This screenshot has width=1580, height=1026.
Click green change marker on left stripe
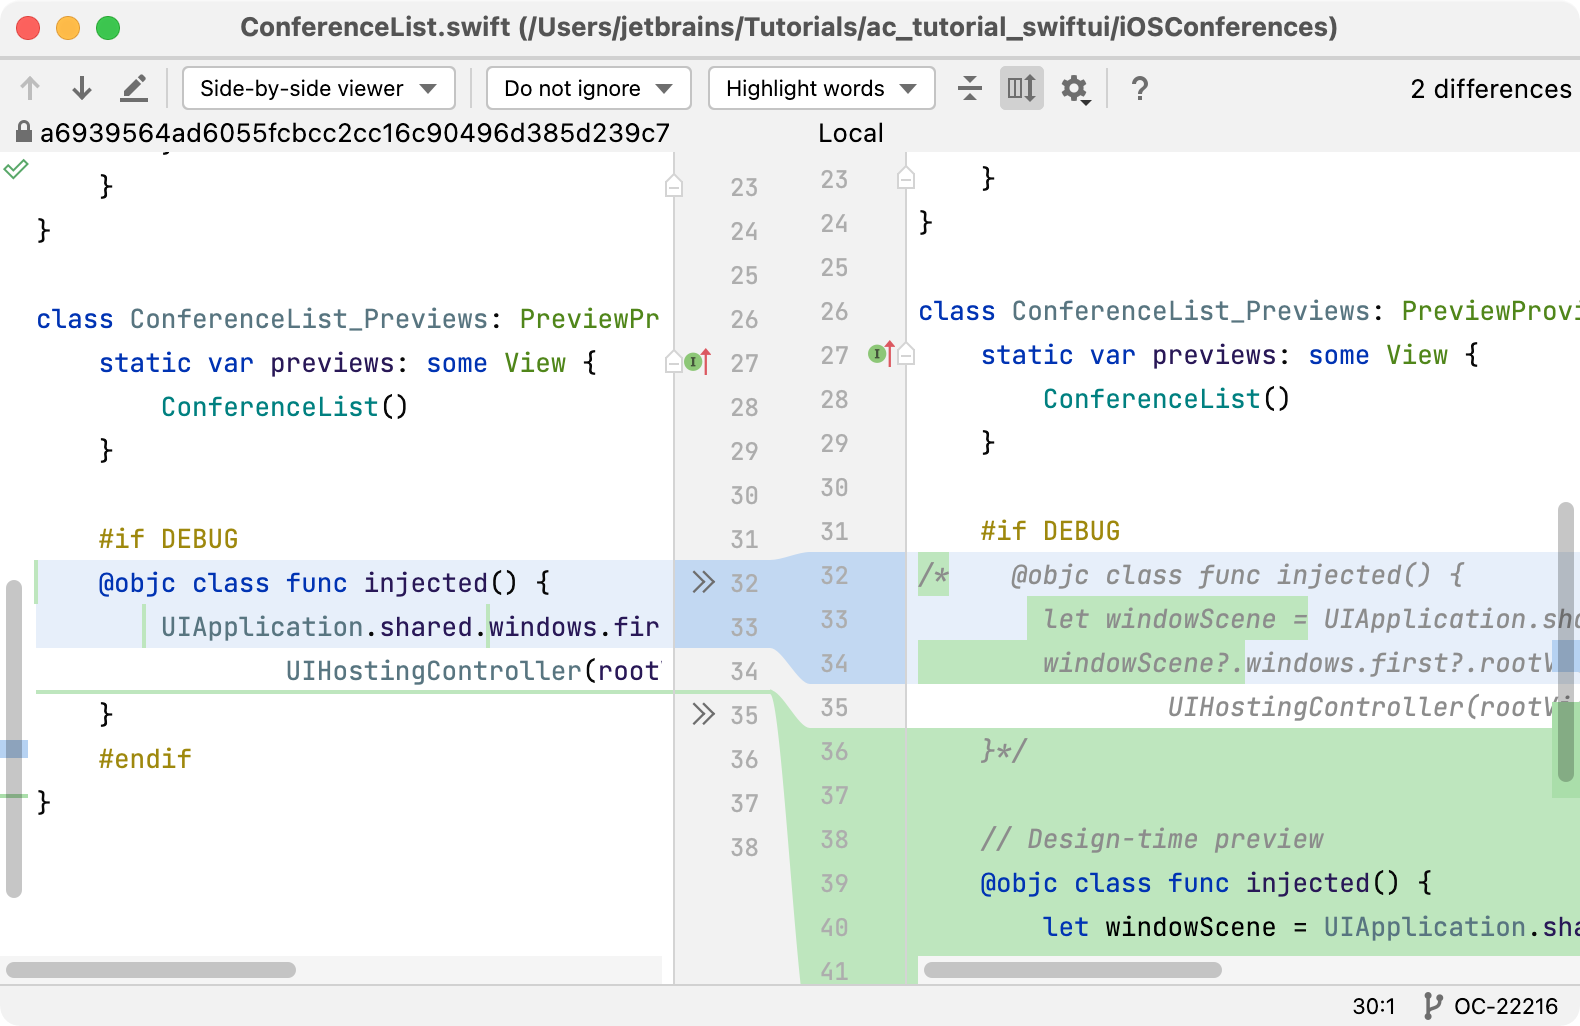click(14, 796)
